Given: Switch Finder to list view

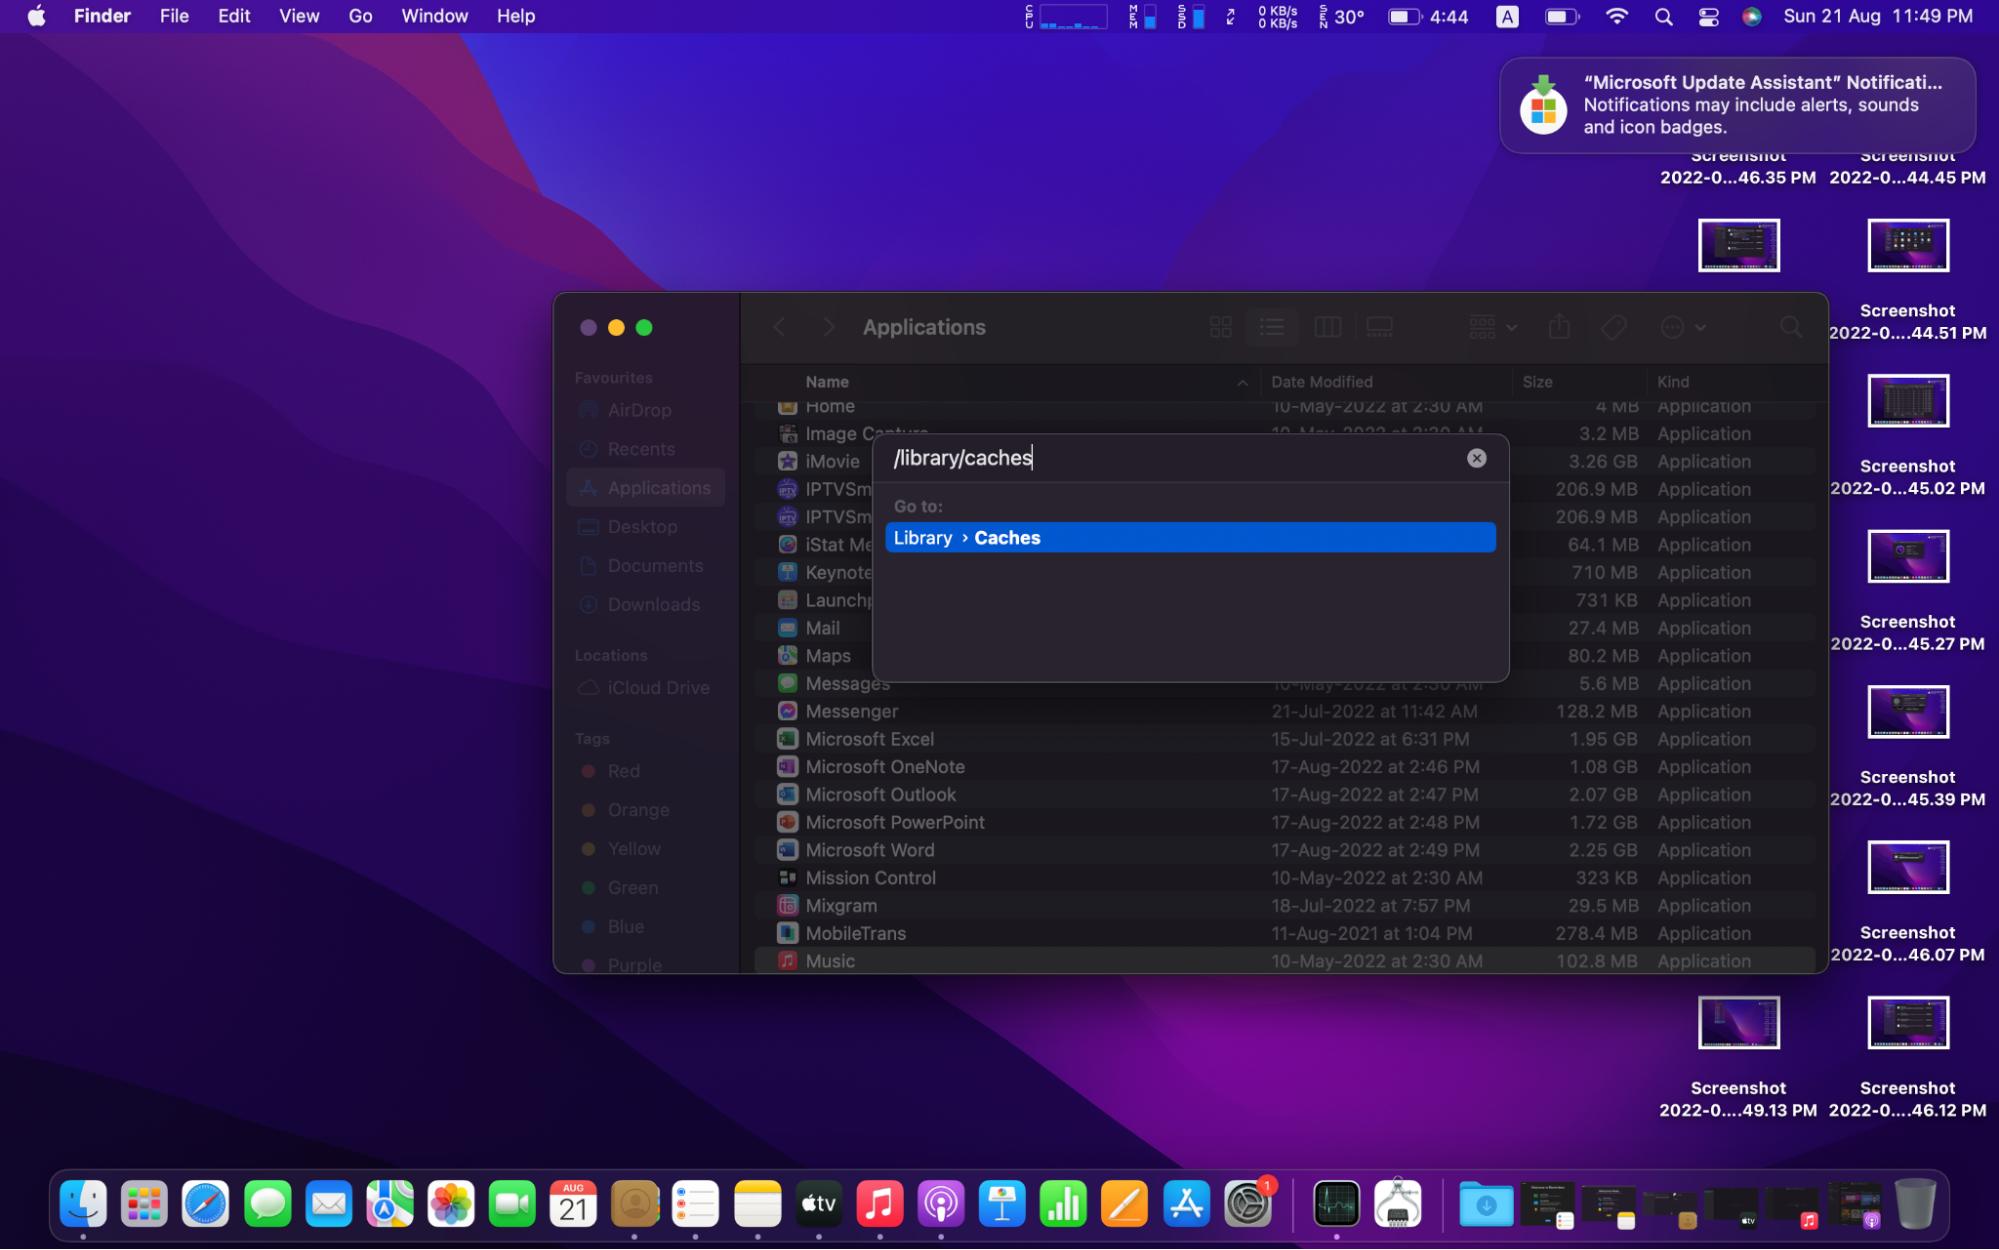Looking at the screenshot, I should point(1272,327).
